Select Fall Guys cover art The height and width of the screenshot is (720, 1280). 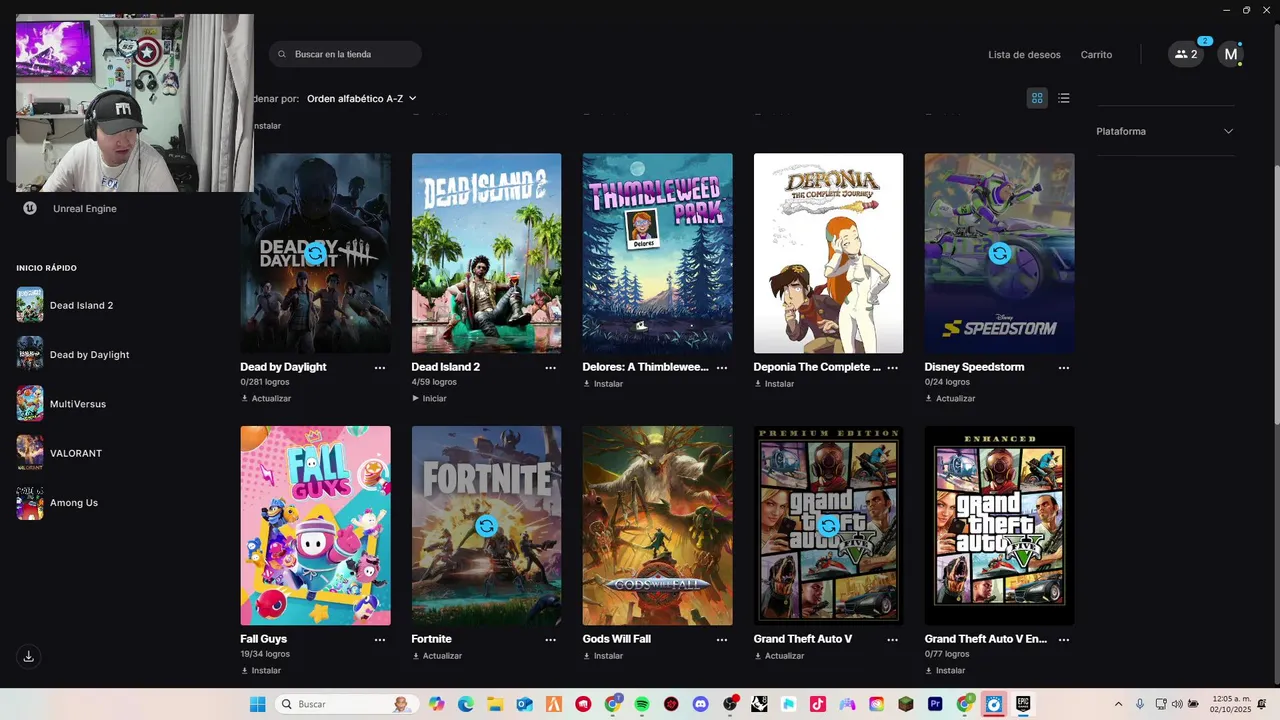(x=315, y=525)
